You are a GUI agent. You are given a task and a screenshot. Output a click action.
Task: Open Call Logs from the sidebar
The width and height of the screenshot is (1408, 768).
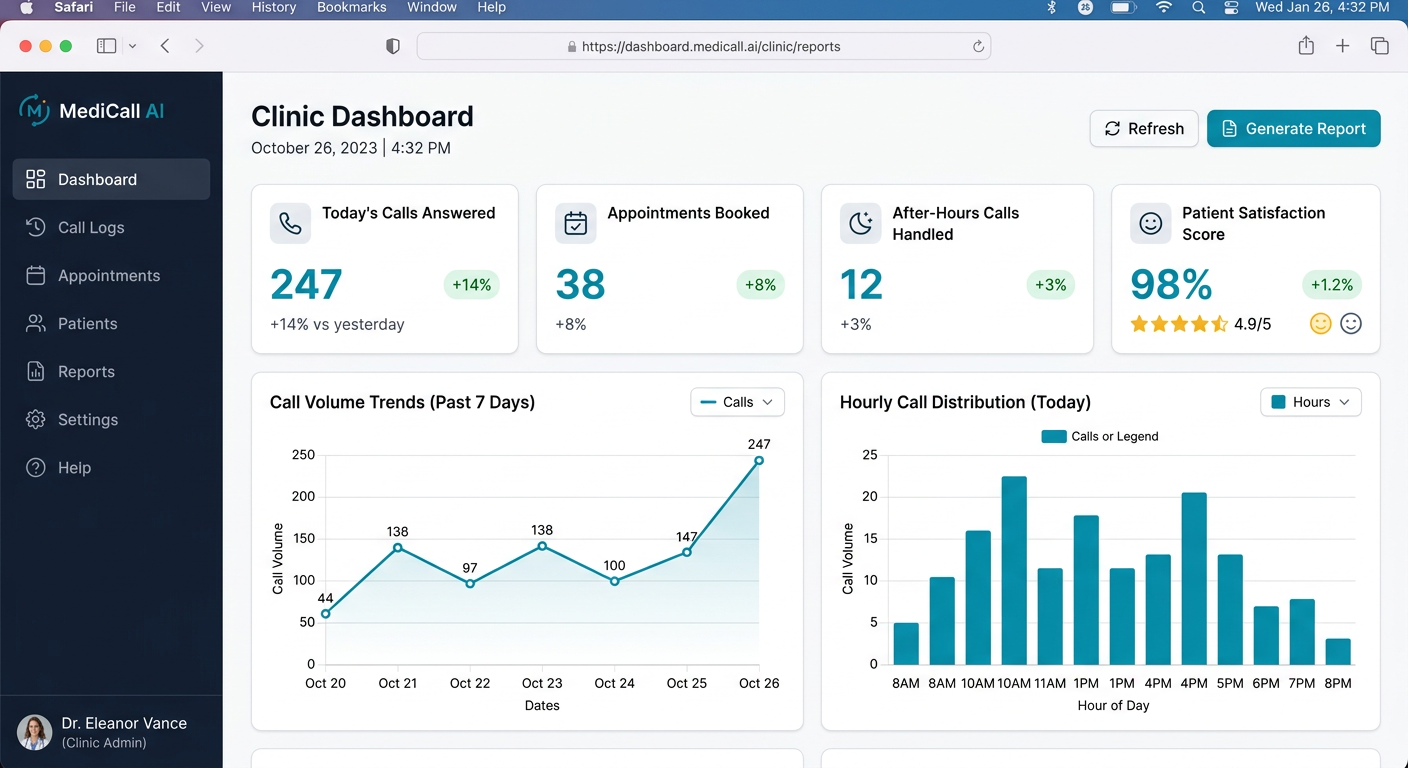pos(35,227)
